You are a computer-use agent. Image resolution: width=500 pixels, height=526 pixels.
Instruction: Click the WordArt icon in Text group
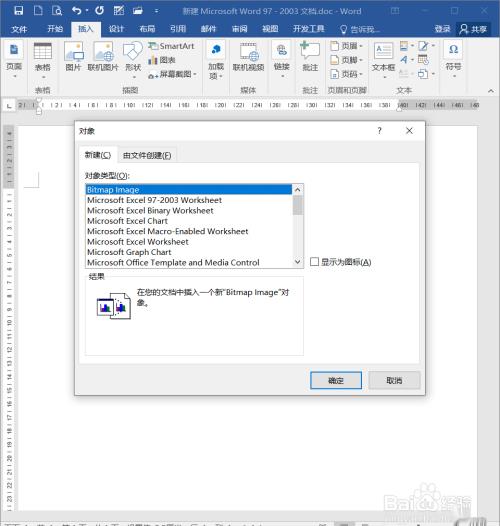(x=404, y=60)
